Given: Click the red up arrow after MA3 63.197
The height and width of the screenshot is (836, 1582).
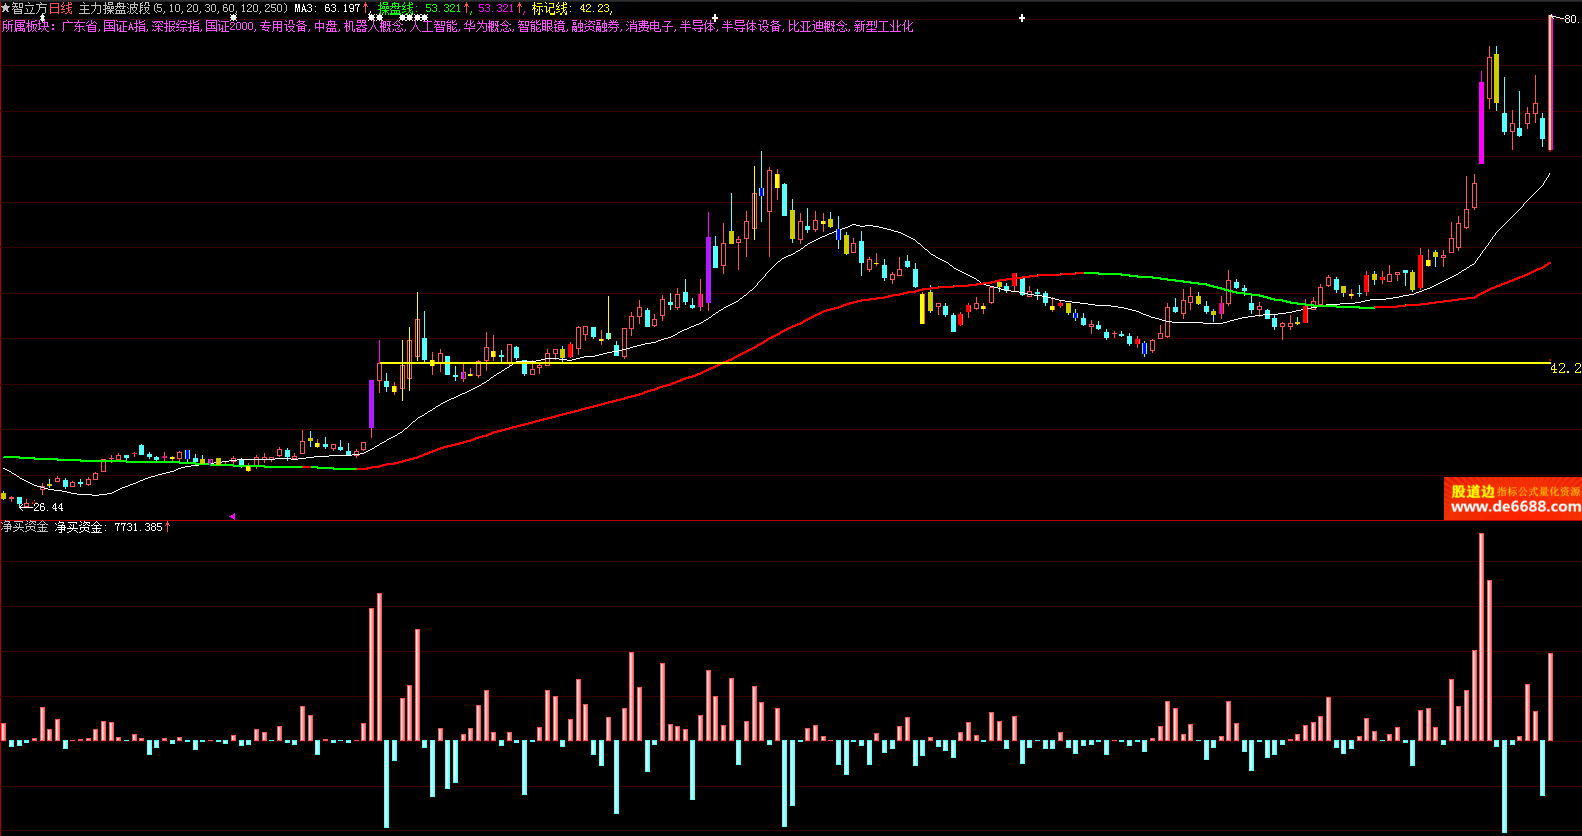Looking at the screenshot, I should [366, 8].
